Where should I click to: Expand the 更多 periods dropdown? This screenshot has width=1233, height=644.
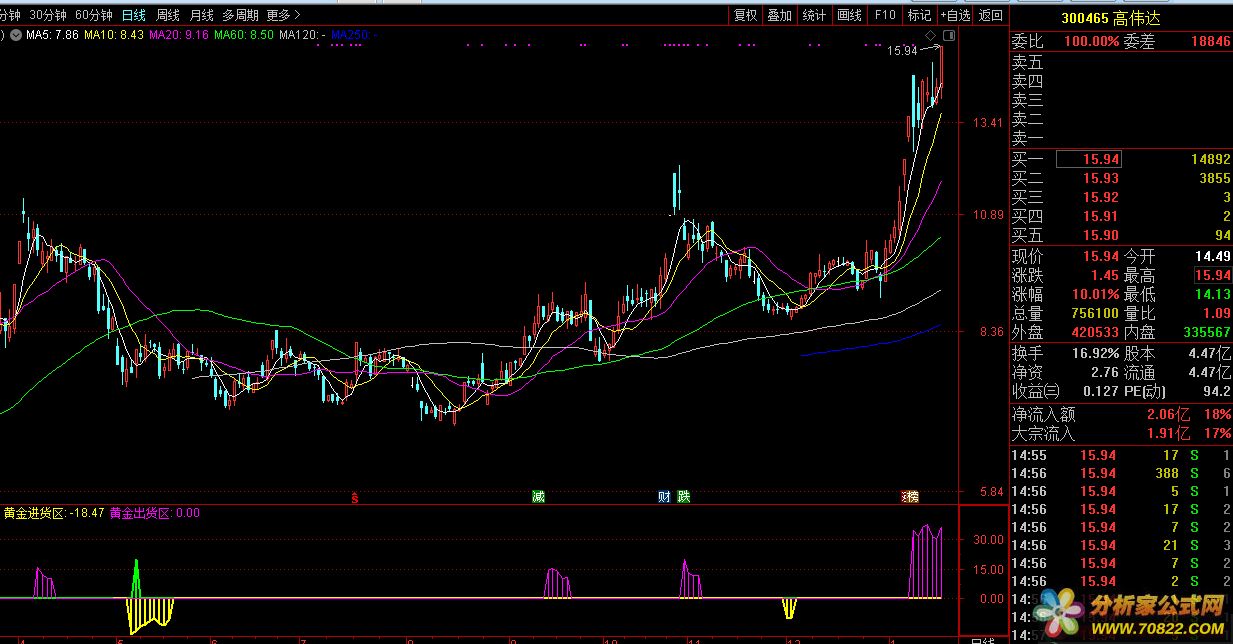point(282,15)
